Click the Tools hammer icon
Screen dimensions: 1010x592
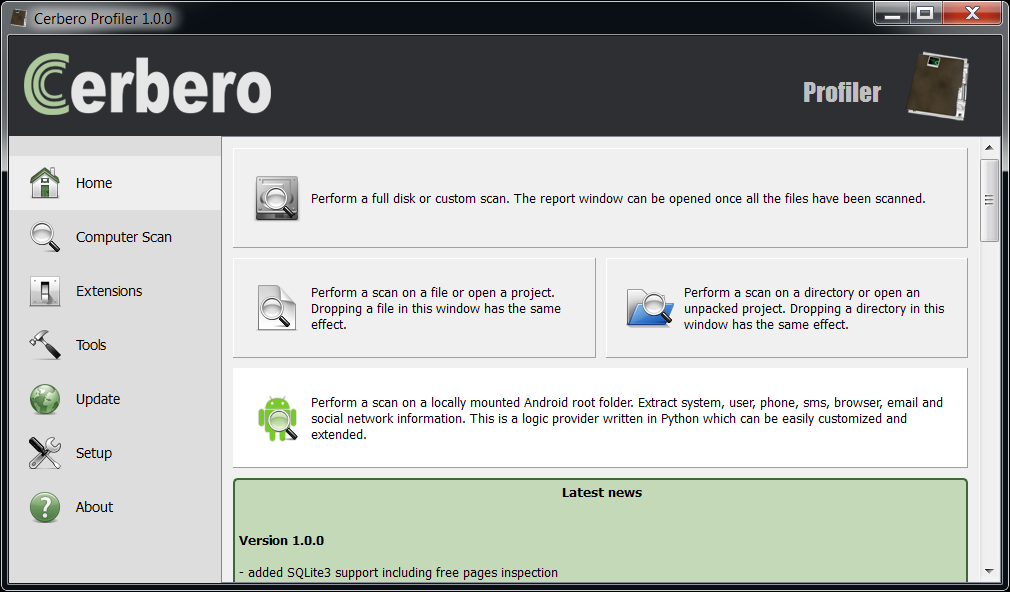coord(44,345)
